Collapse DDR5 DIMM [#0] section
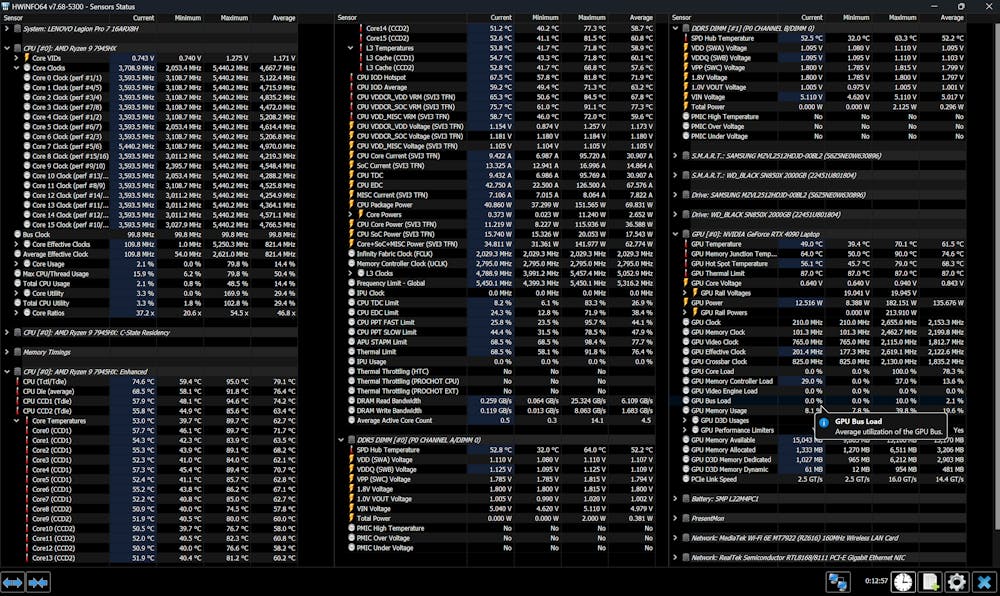The height and width of the screenshot is (596, 1000). [341, 440]
